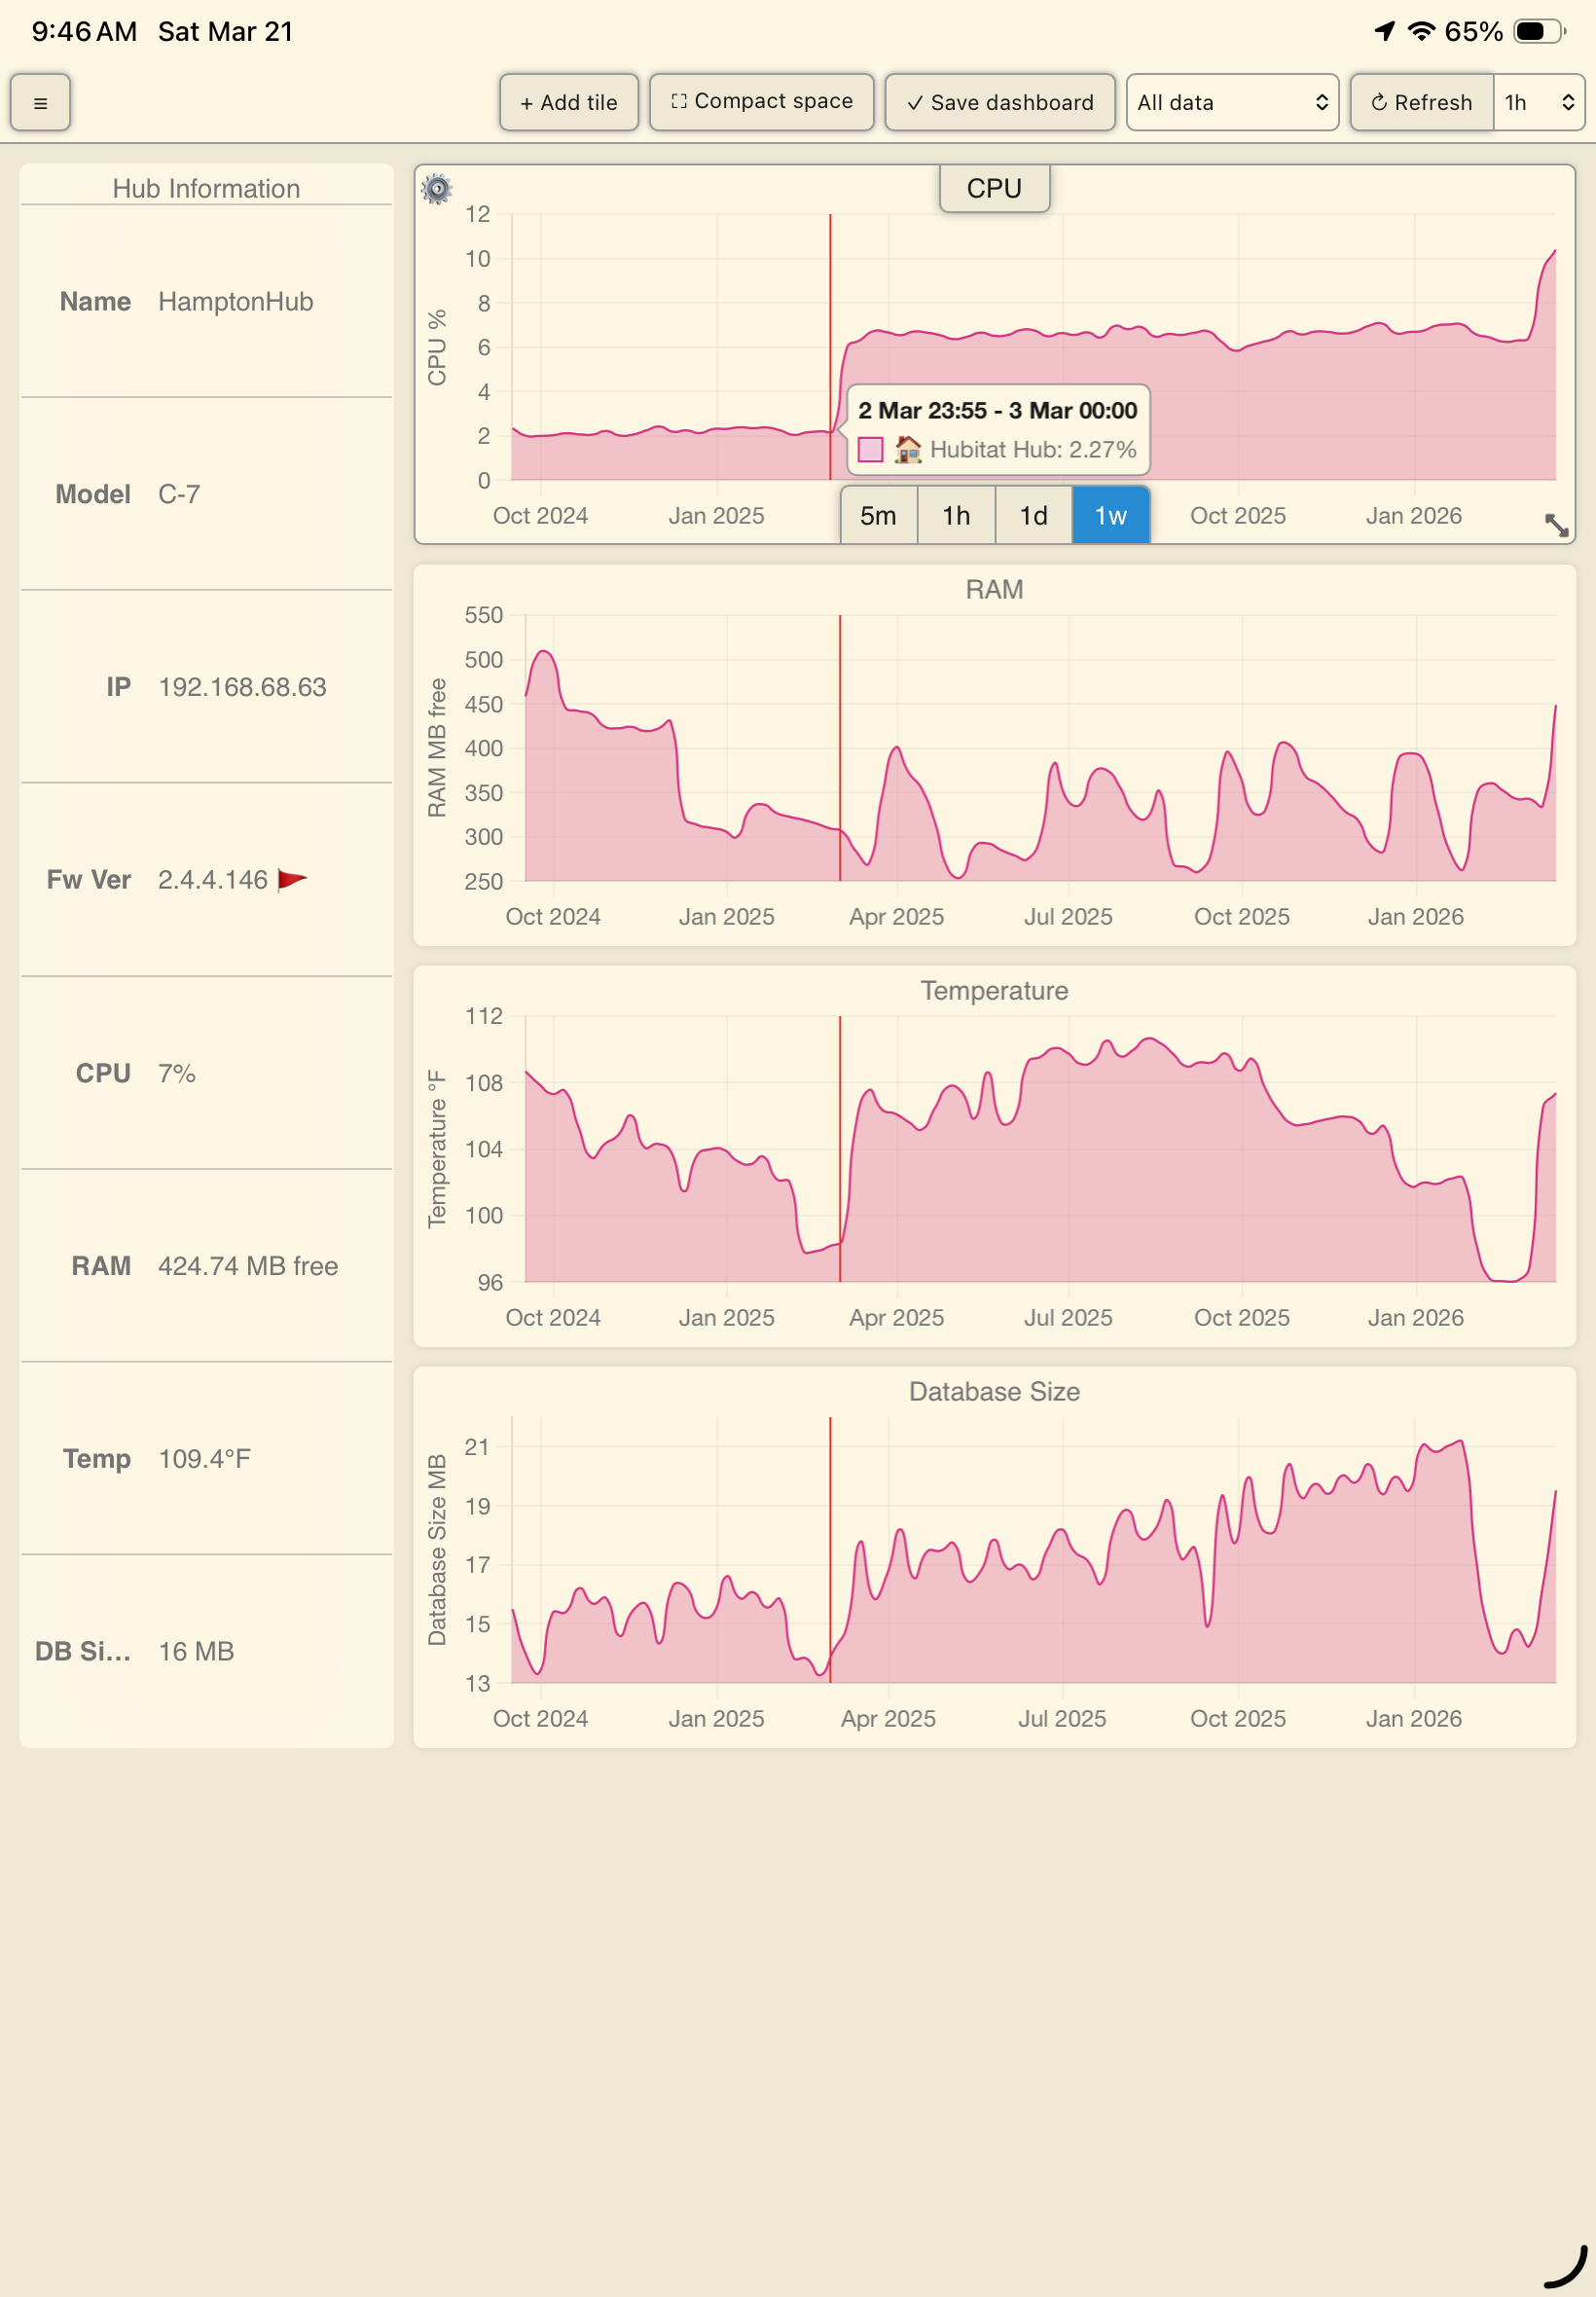Click the Refresh button
This screenshot has width=1596, height=2297.
point(1421,102)
